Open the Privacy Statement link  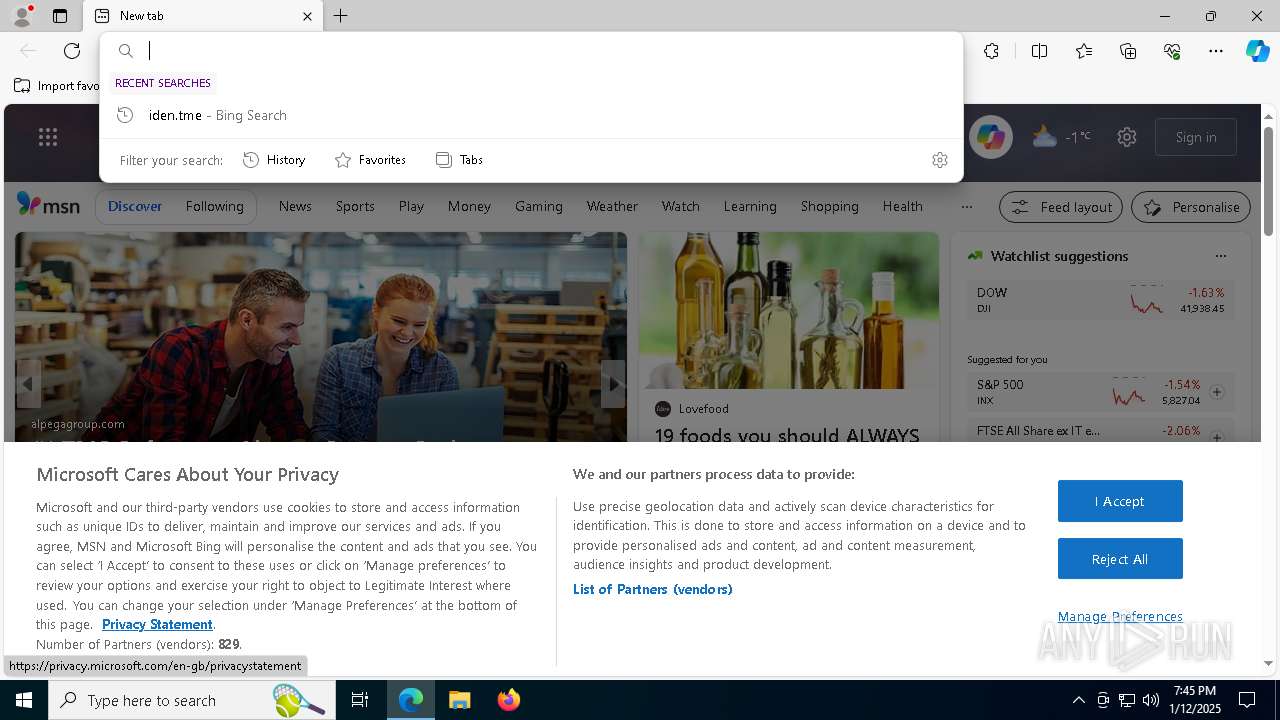click(157, 624)
